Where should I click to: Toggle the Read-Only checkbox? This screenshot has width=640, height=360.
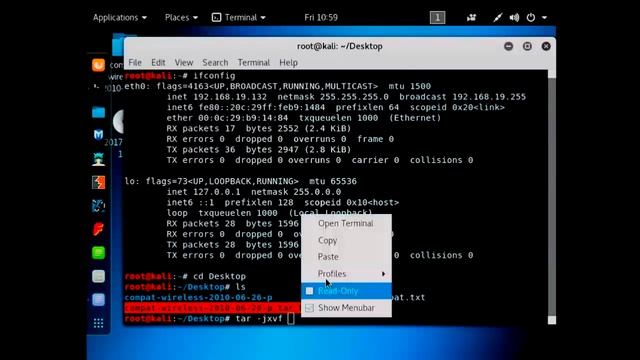(309, 291)
